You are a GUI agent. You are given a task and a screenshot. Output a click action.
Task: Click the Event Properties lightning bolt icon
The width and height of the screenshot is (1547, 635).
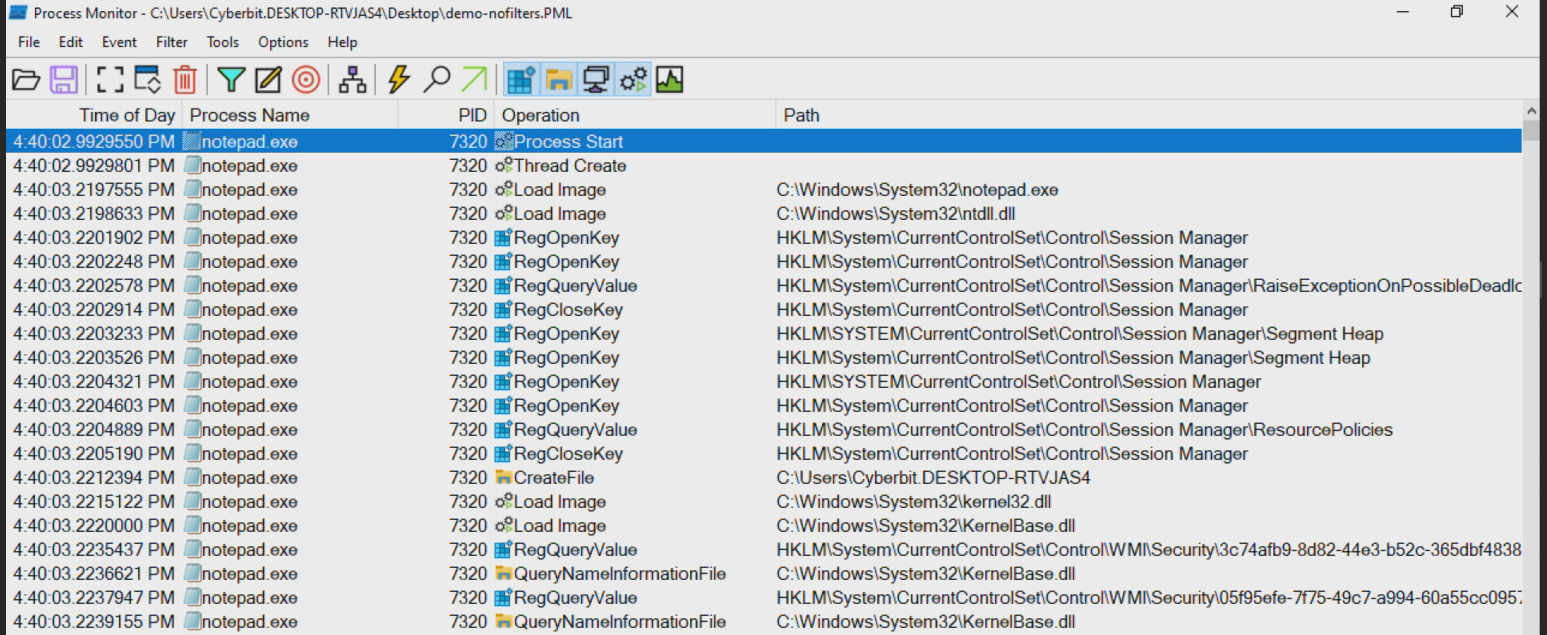coord(399,80)
